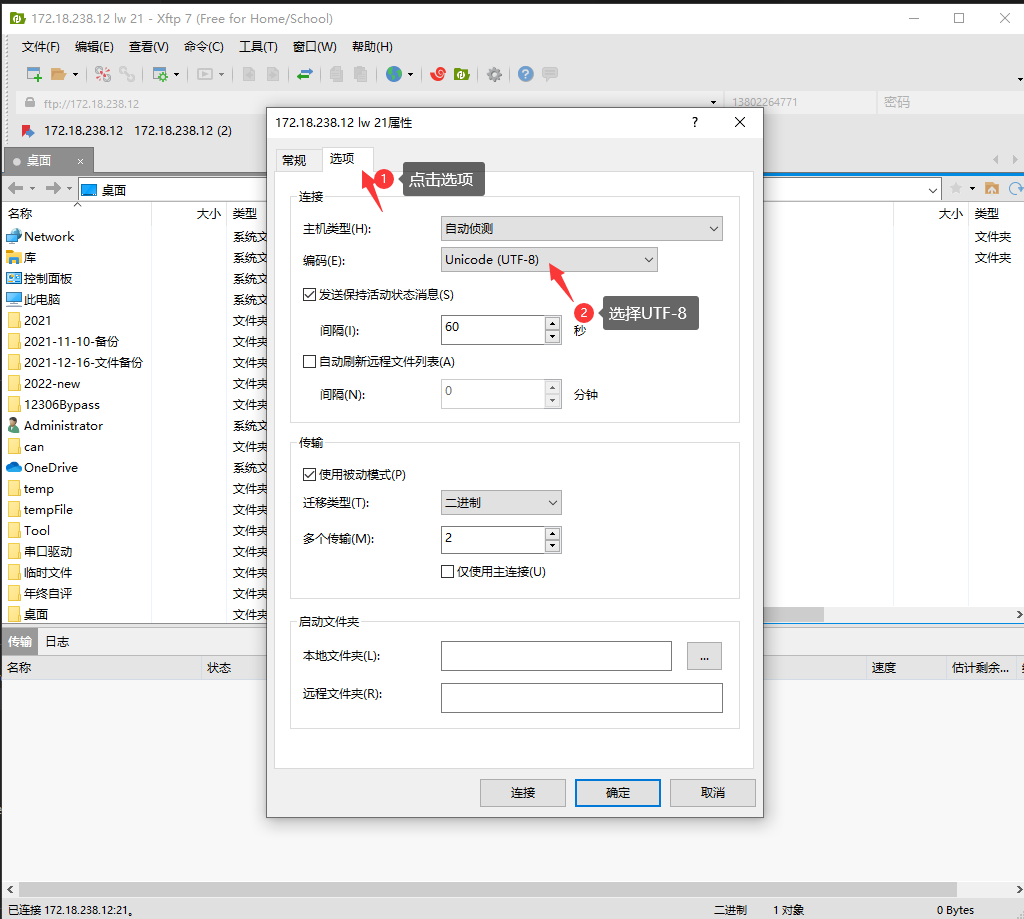The height and width of the screenshot is (919, 1024).
Task: Open the Xftp green folder icon
Action: point(462,74)
